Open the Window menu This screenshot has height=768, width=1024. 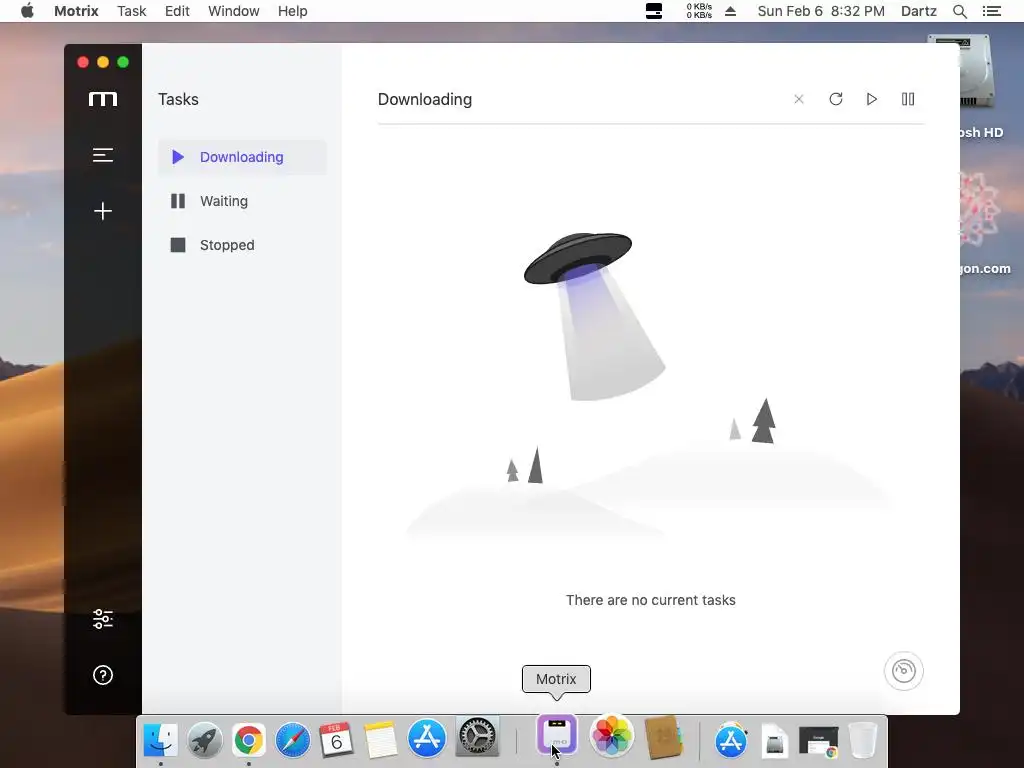234,11
